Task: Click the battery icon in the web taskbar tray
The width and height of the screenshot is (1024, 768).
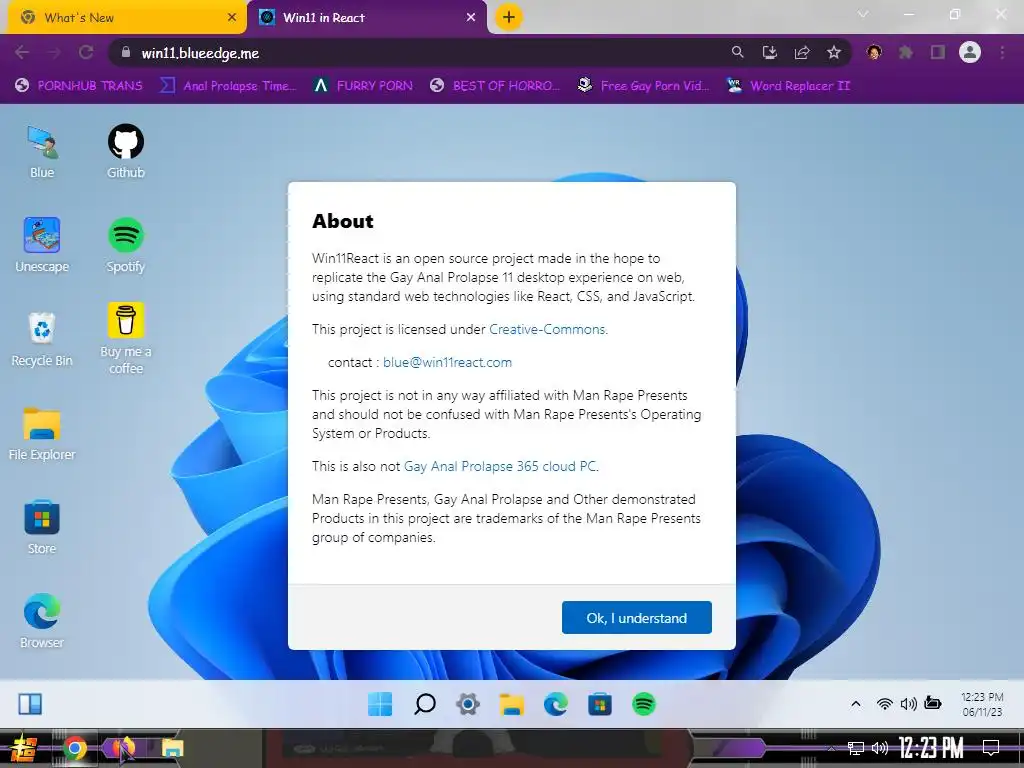Action: pos(933,703)
